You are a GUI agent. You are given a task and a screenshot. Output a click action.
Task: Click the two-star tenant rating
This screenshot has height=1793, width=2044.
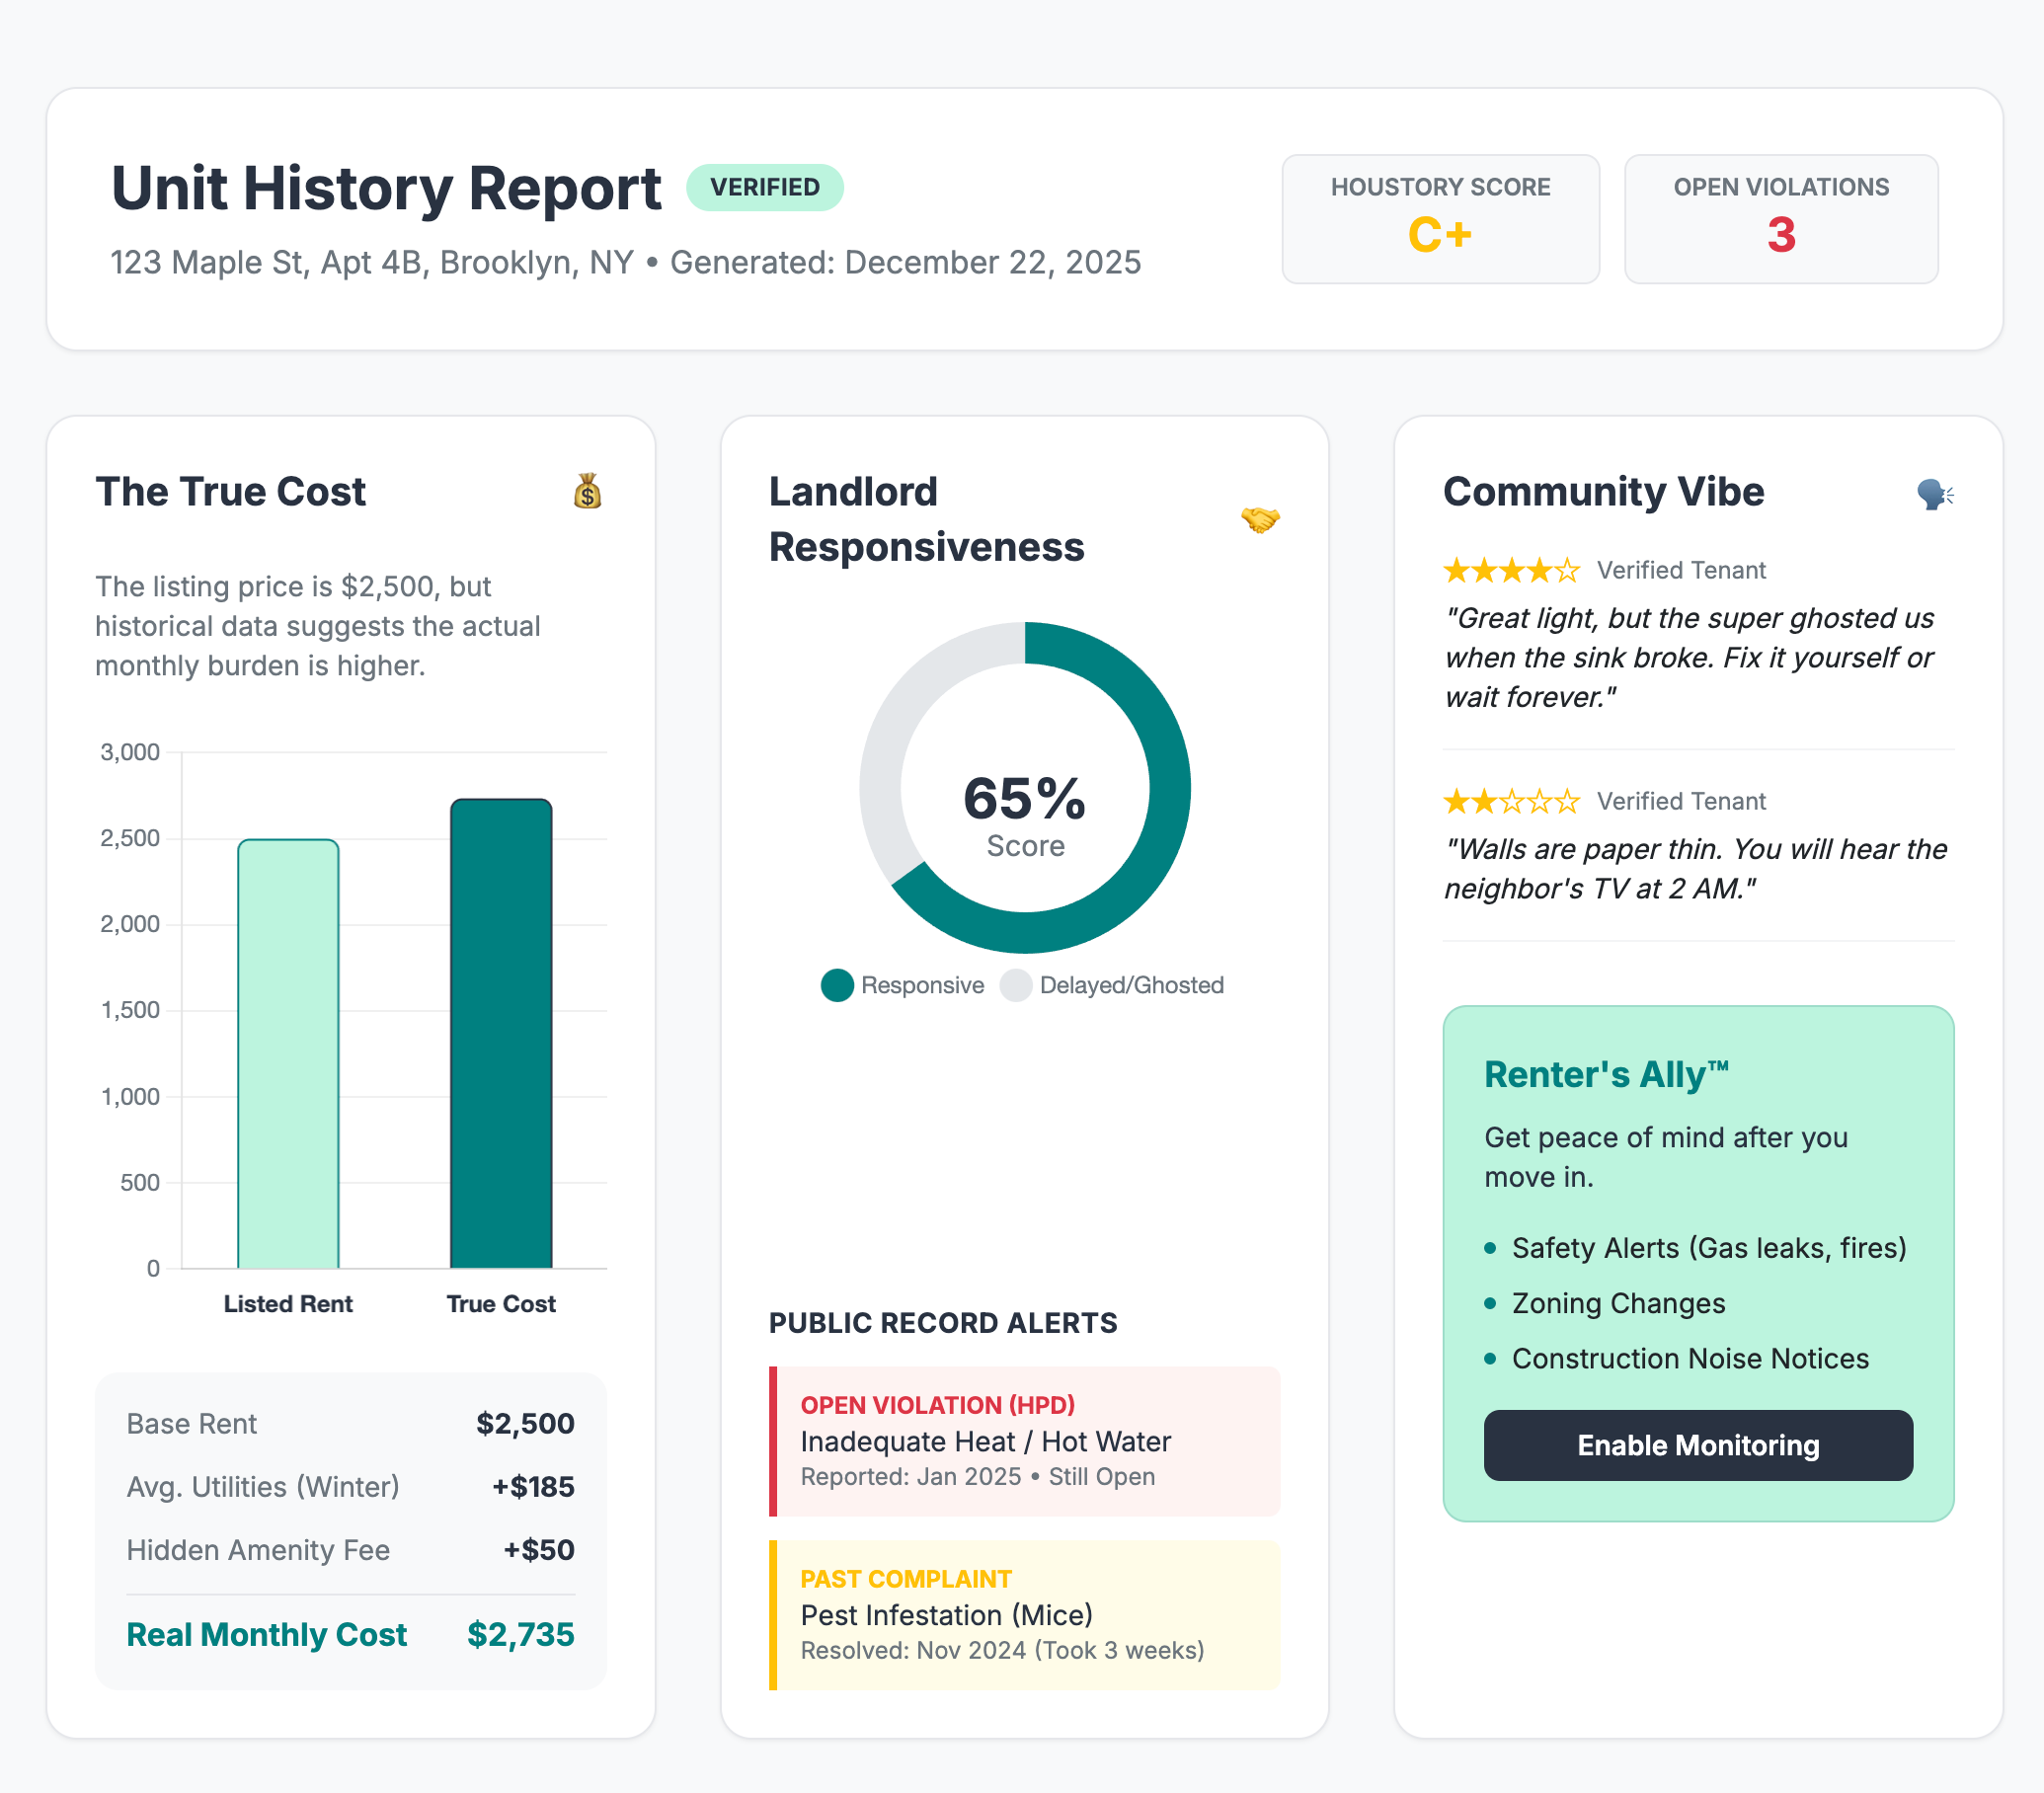[x=1510, y=801]
